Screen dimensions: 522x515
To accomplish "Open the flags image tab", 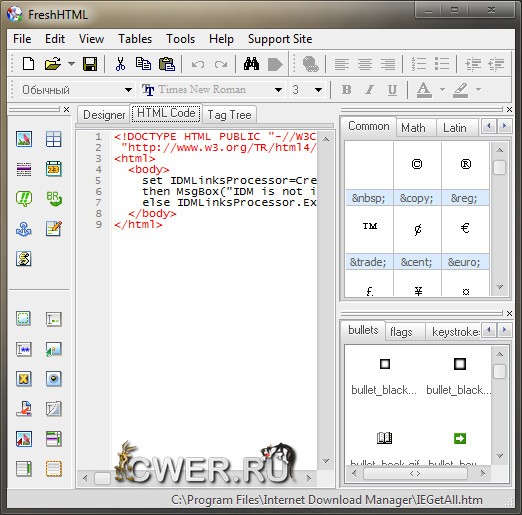I will click(401, 332).
